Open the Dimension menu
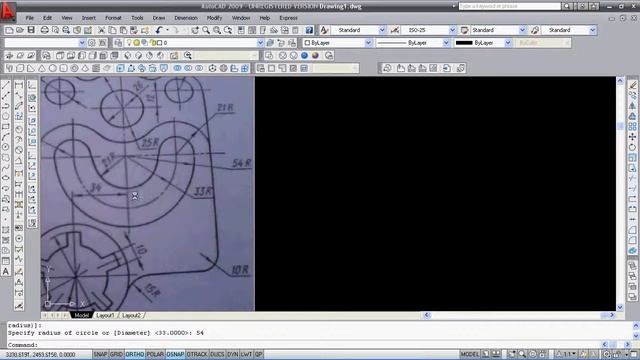 [x=186, y=18]
